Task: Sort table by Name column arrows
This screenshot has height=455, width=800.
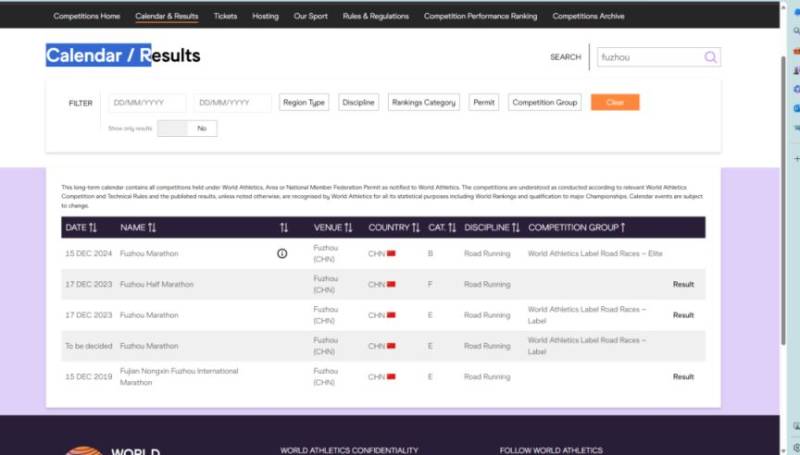Action: 152,228
